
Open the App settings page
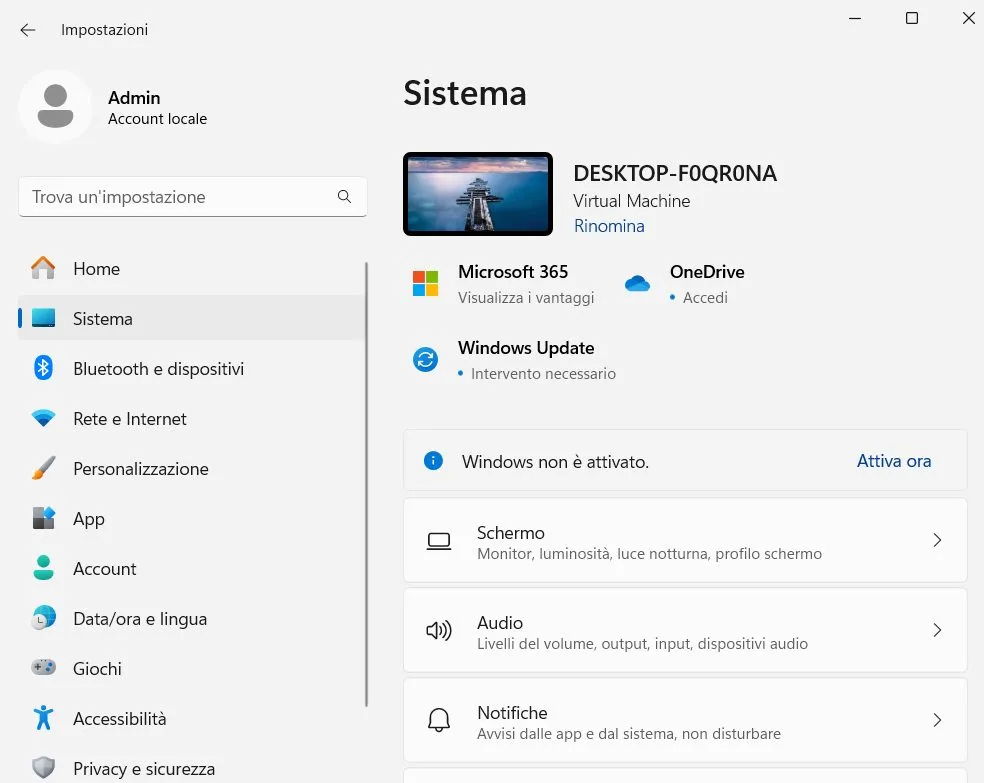pyautogui.click(x=88, y=518)
